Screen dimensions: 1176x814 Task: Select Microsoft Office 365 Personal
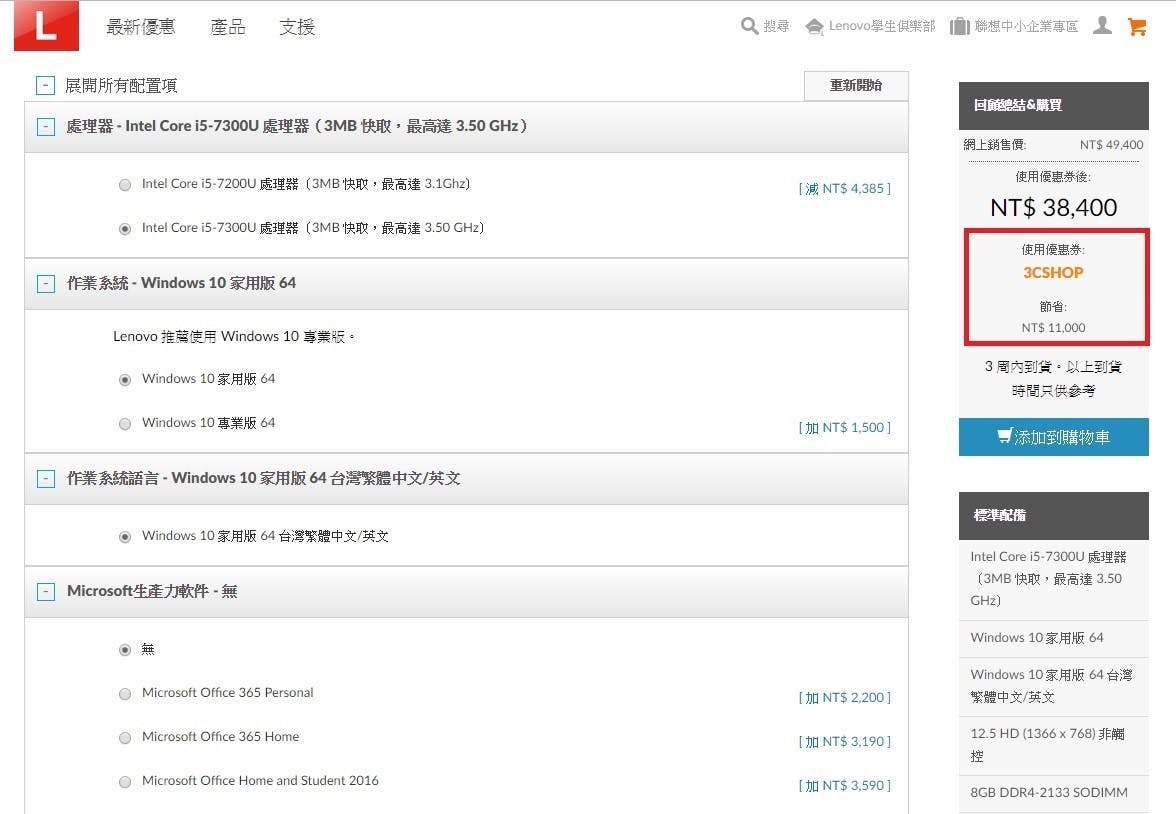[124, 694]
